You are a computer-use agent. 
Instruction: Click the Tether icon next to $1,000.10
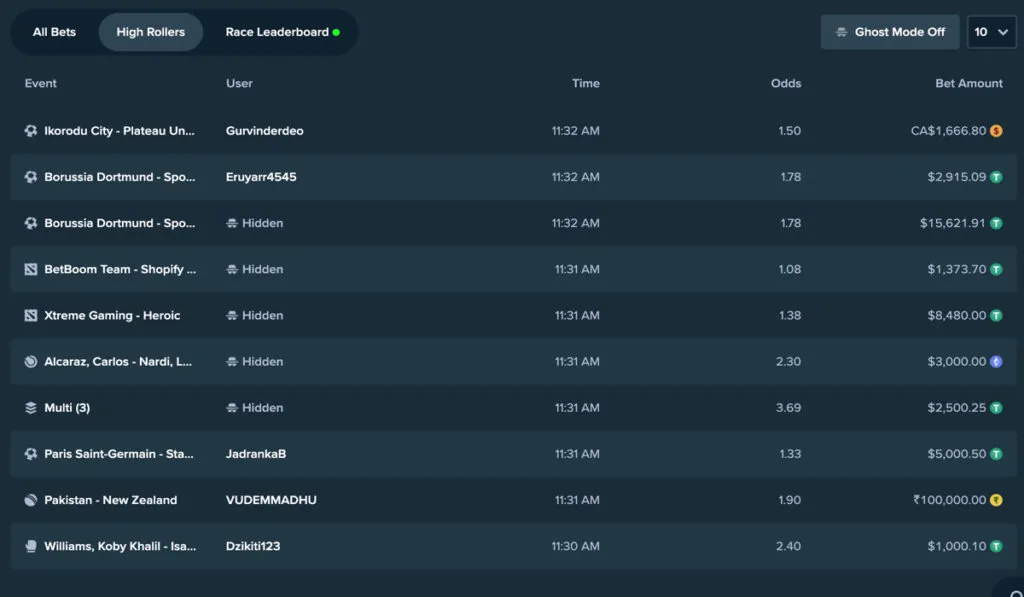pyautogui.click(x=996, y=546)
